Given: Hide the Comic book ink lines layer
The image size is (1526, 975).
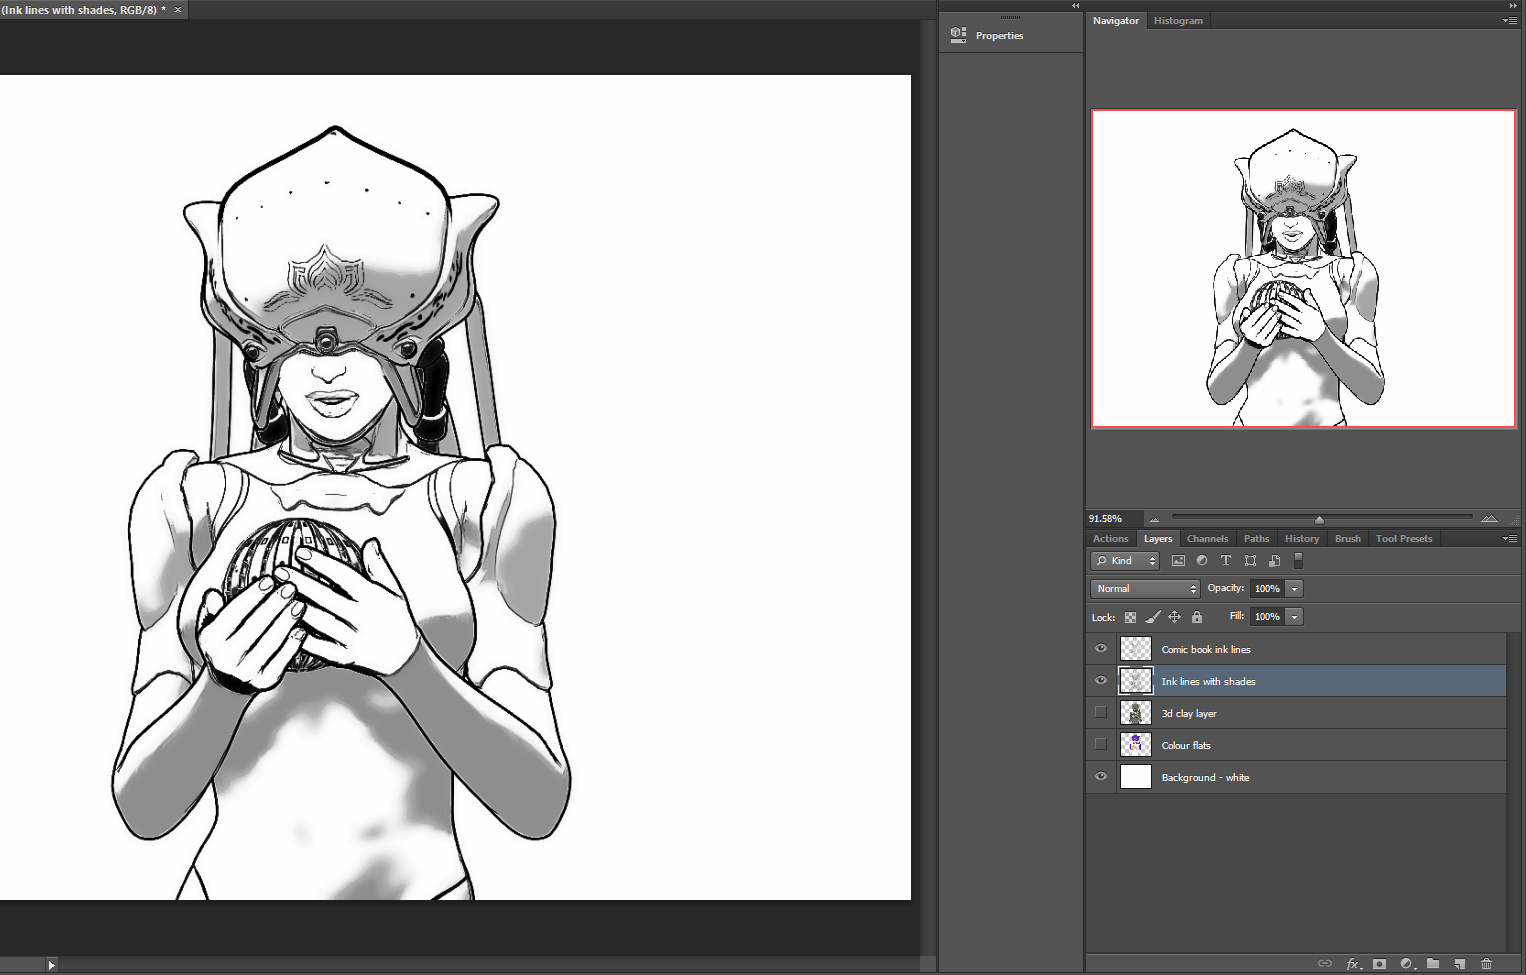Looking at the screenshot, I should coord(1101,649).
